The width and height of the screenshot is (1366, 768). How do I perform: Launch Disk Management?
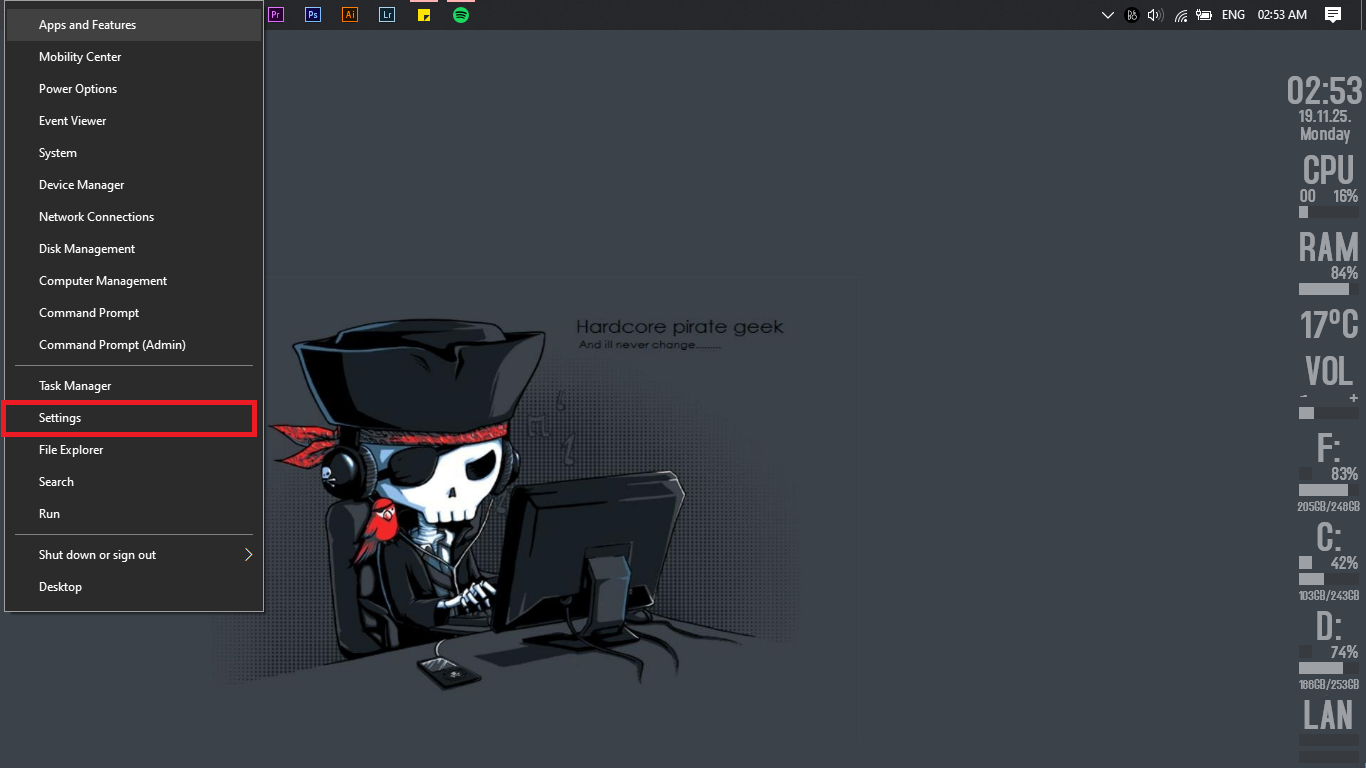[134, 249]
